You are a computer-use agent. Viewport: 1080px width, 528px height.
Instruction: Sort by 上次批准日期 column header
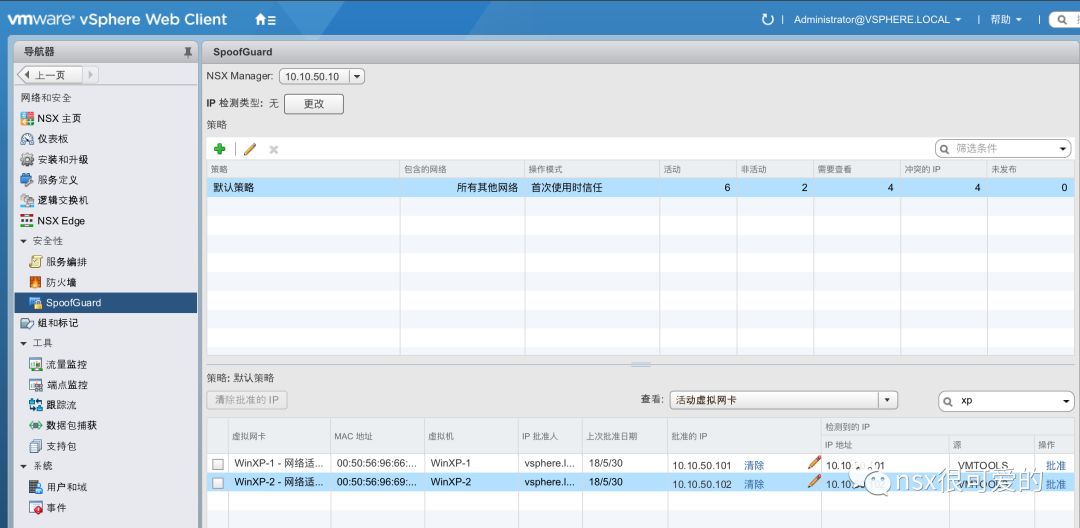click(x=625, y=436)
